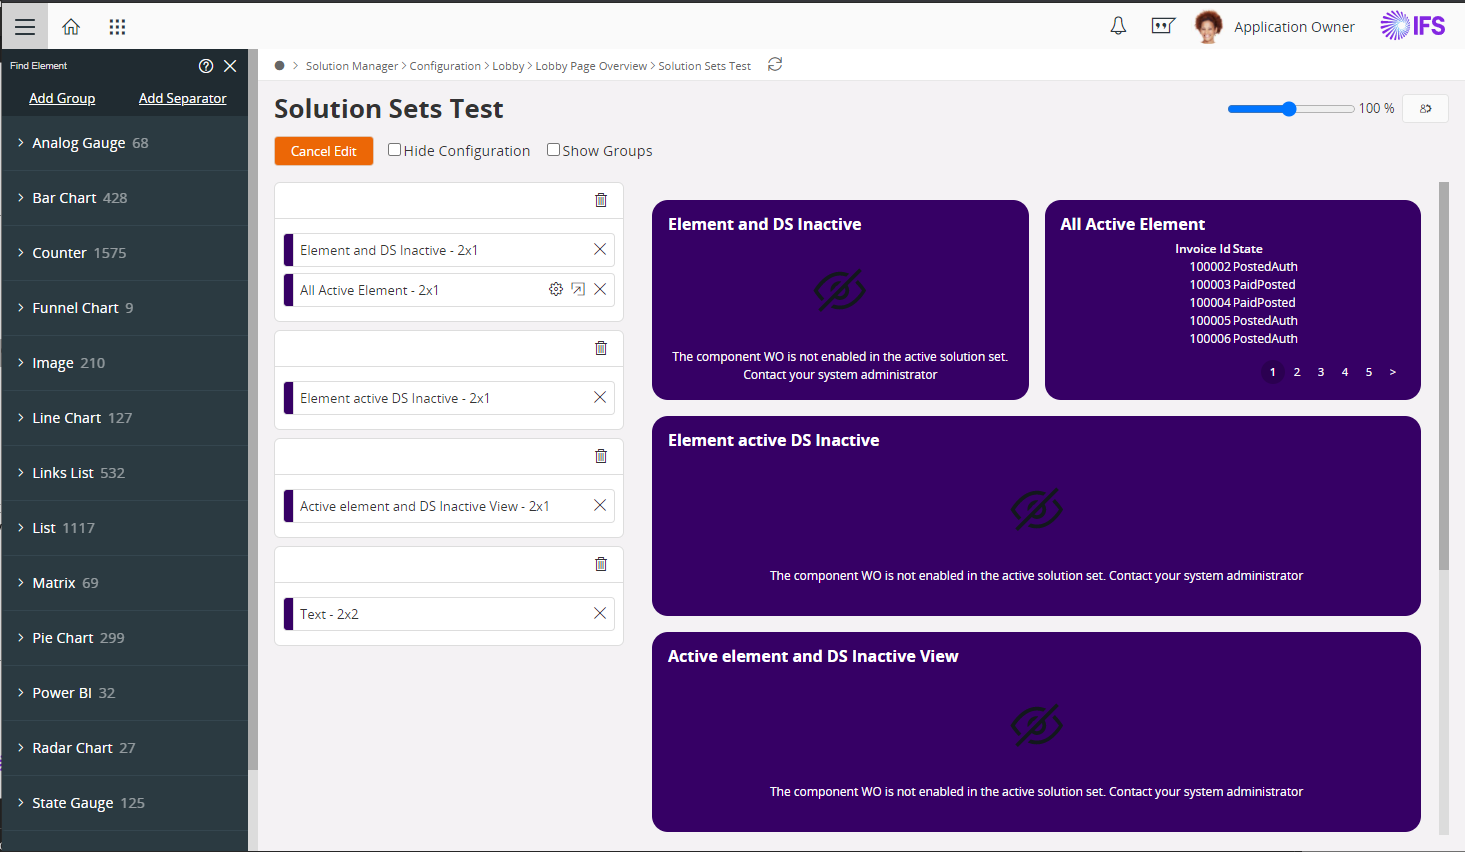The height and width of the screenshot is (852, 1465).
Task: Click the Cancel Edit button
Action: click(324, 151)
